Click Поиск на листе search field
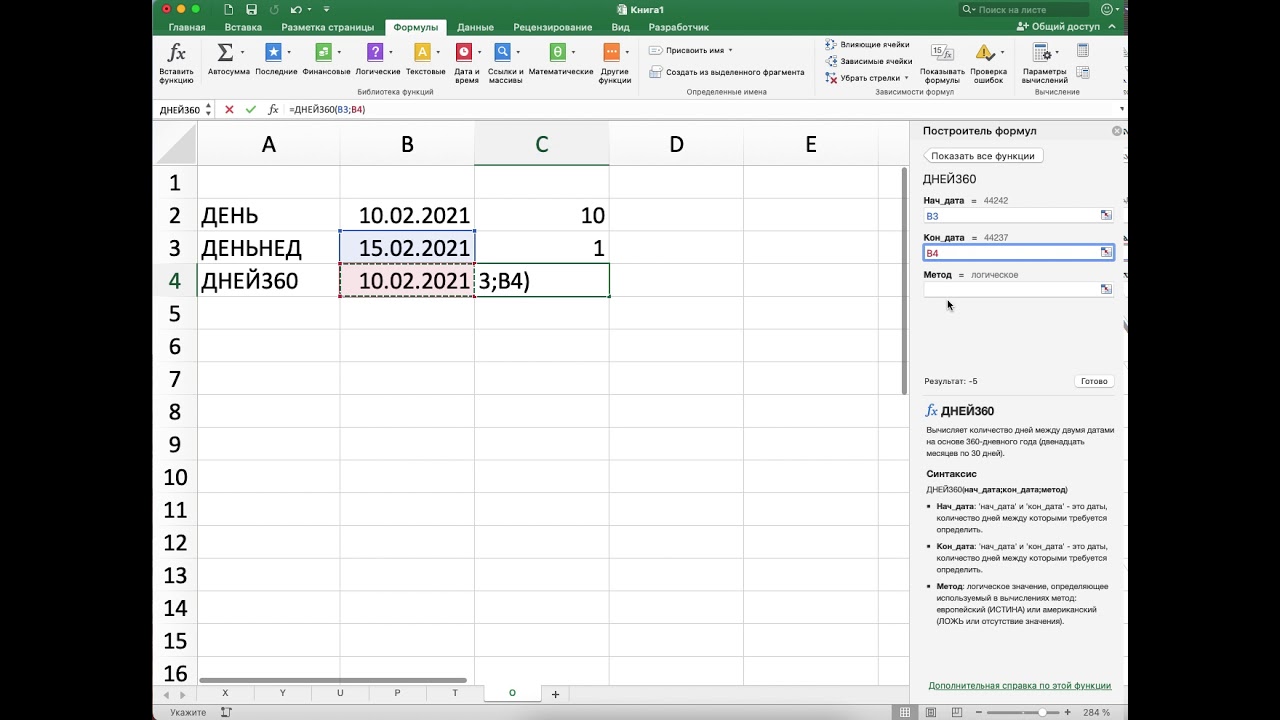 (x=1024, y=9)
